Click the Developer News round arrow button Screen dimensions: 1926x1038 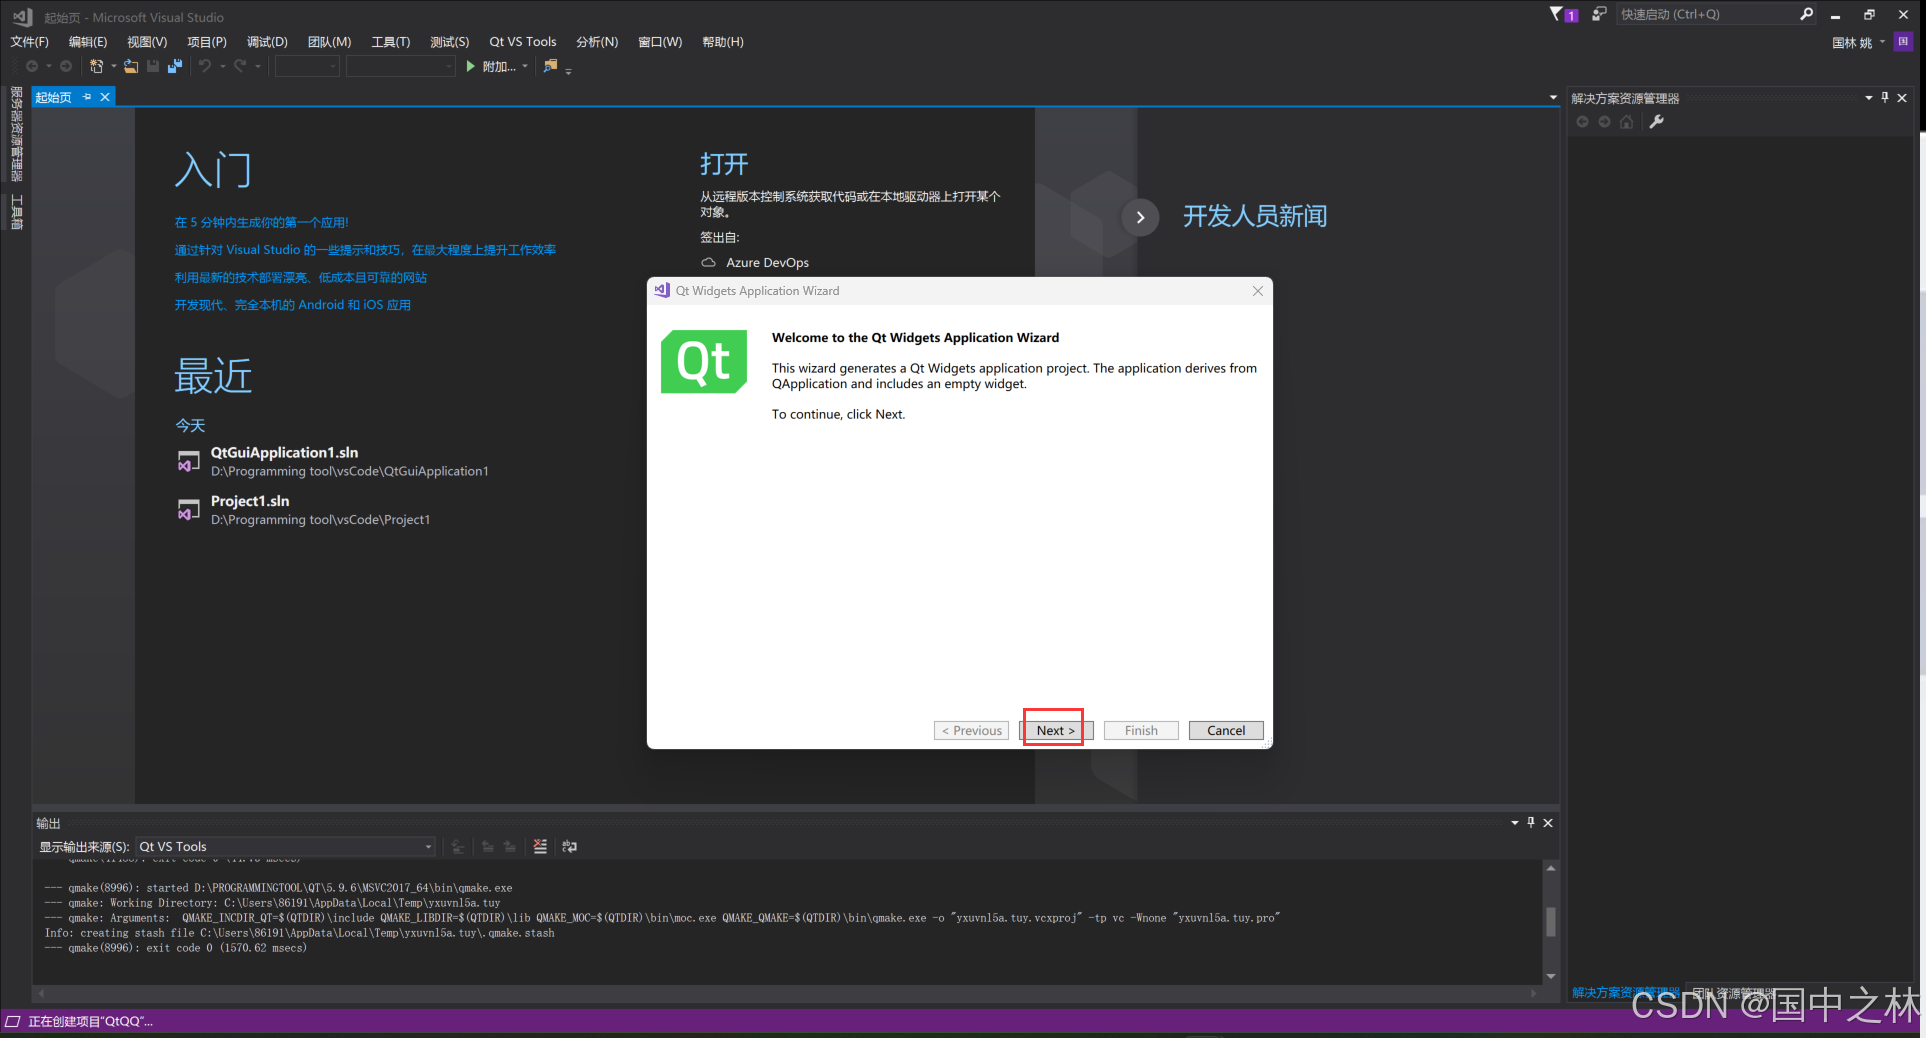[1140, 217]
